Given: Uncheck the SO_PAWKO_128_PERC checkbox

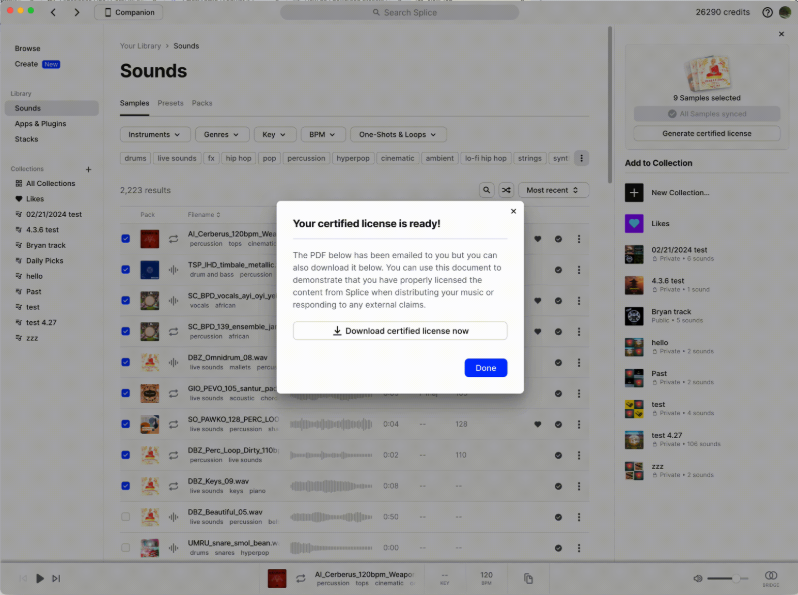Looking at the screenshot, I should click(126, 424).
